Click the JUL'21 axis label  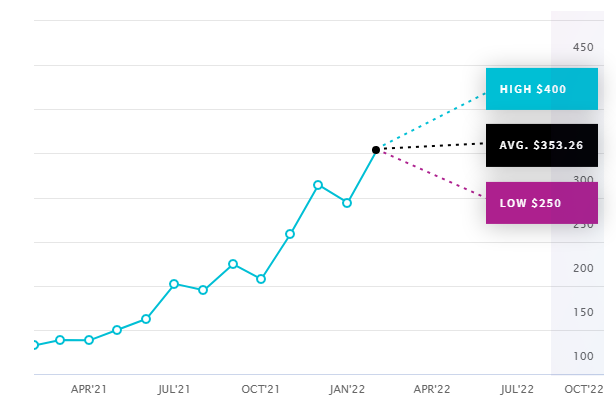tap(174, 389)
